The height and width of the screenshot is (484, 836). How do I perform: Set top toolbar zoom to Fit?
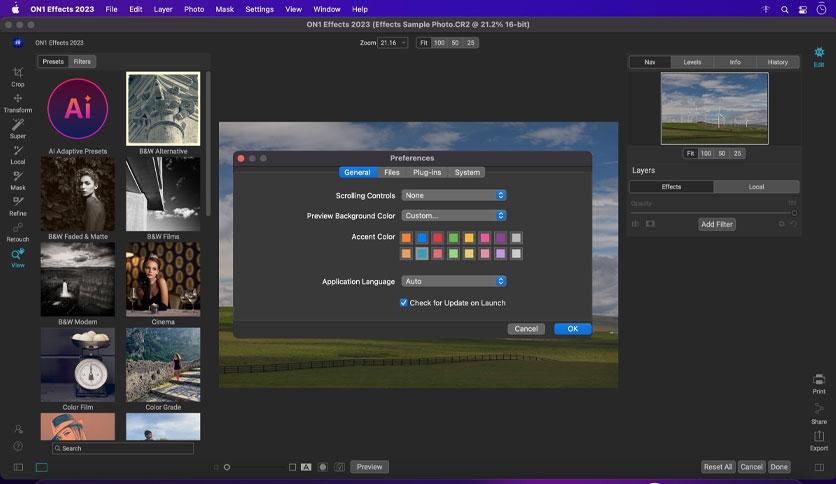click(x=423, y=43)
